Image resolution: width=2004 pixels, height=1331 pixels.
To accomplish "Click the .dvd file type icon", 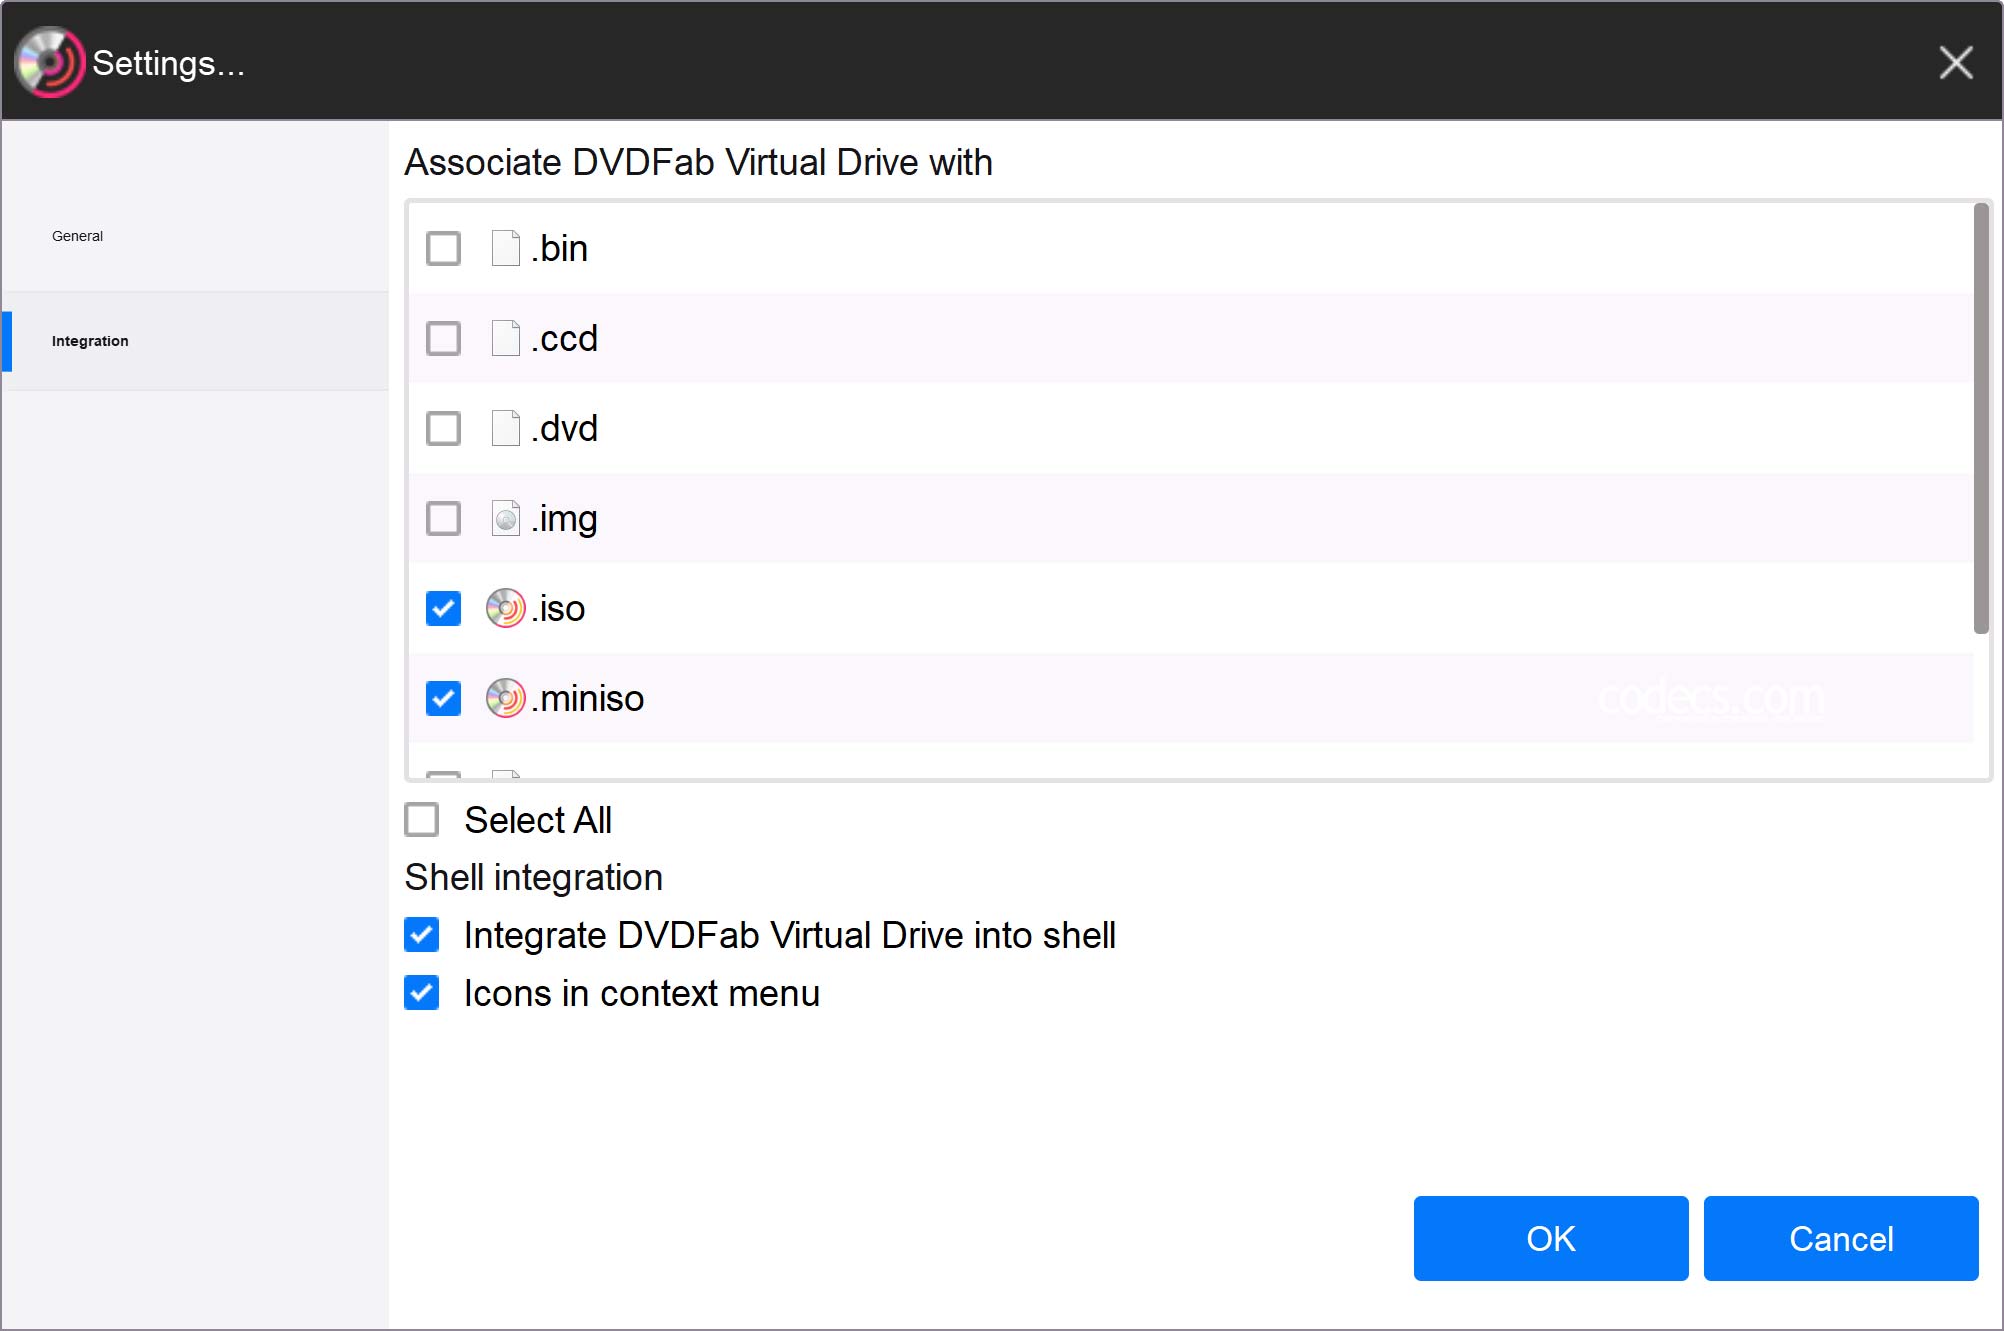I will (x=506, y=428).
